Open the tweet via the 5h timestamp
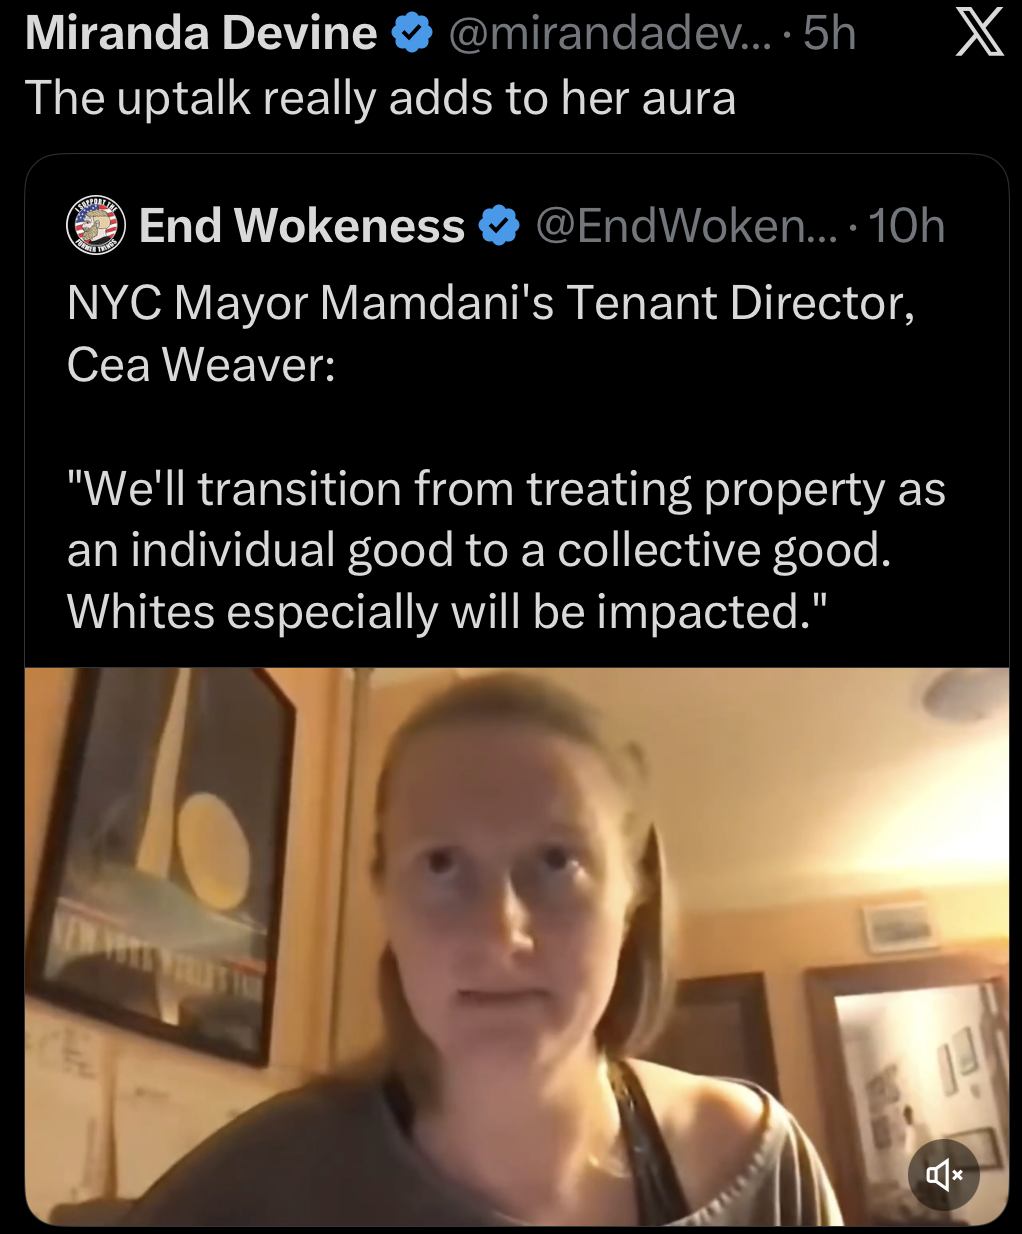Viewport: 1022px width, 1234px height. coord(830,34)
